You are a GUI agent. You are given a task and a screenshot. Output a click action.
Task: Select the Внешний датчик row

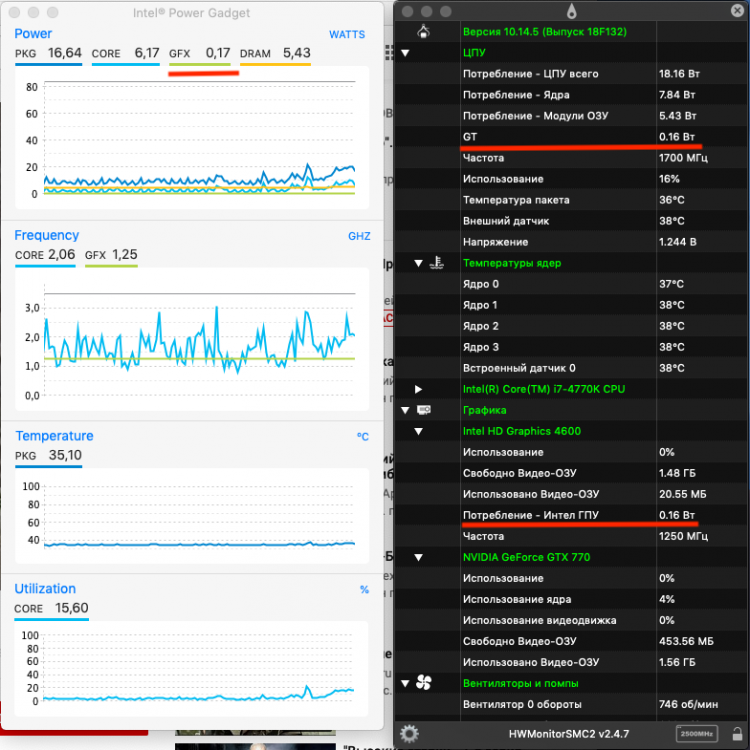coord(572,221)
